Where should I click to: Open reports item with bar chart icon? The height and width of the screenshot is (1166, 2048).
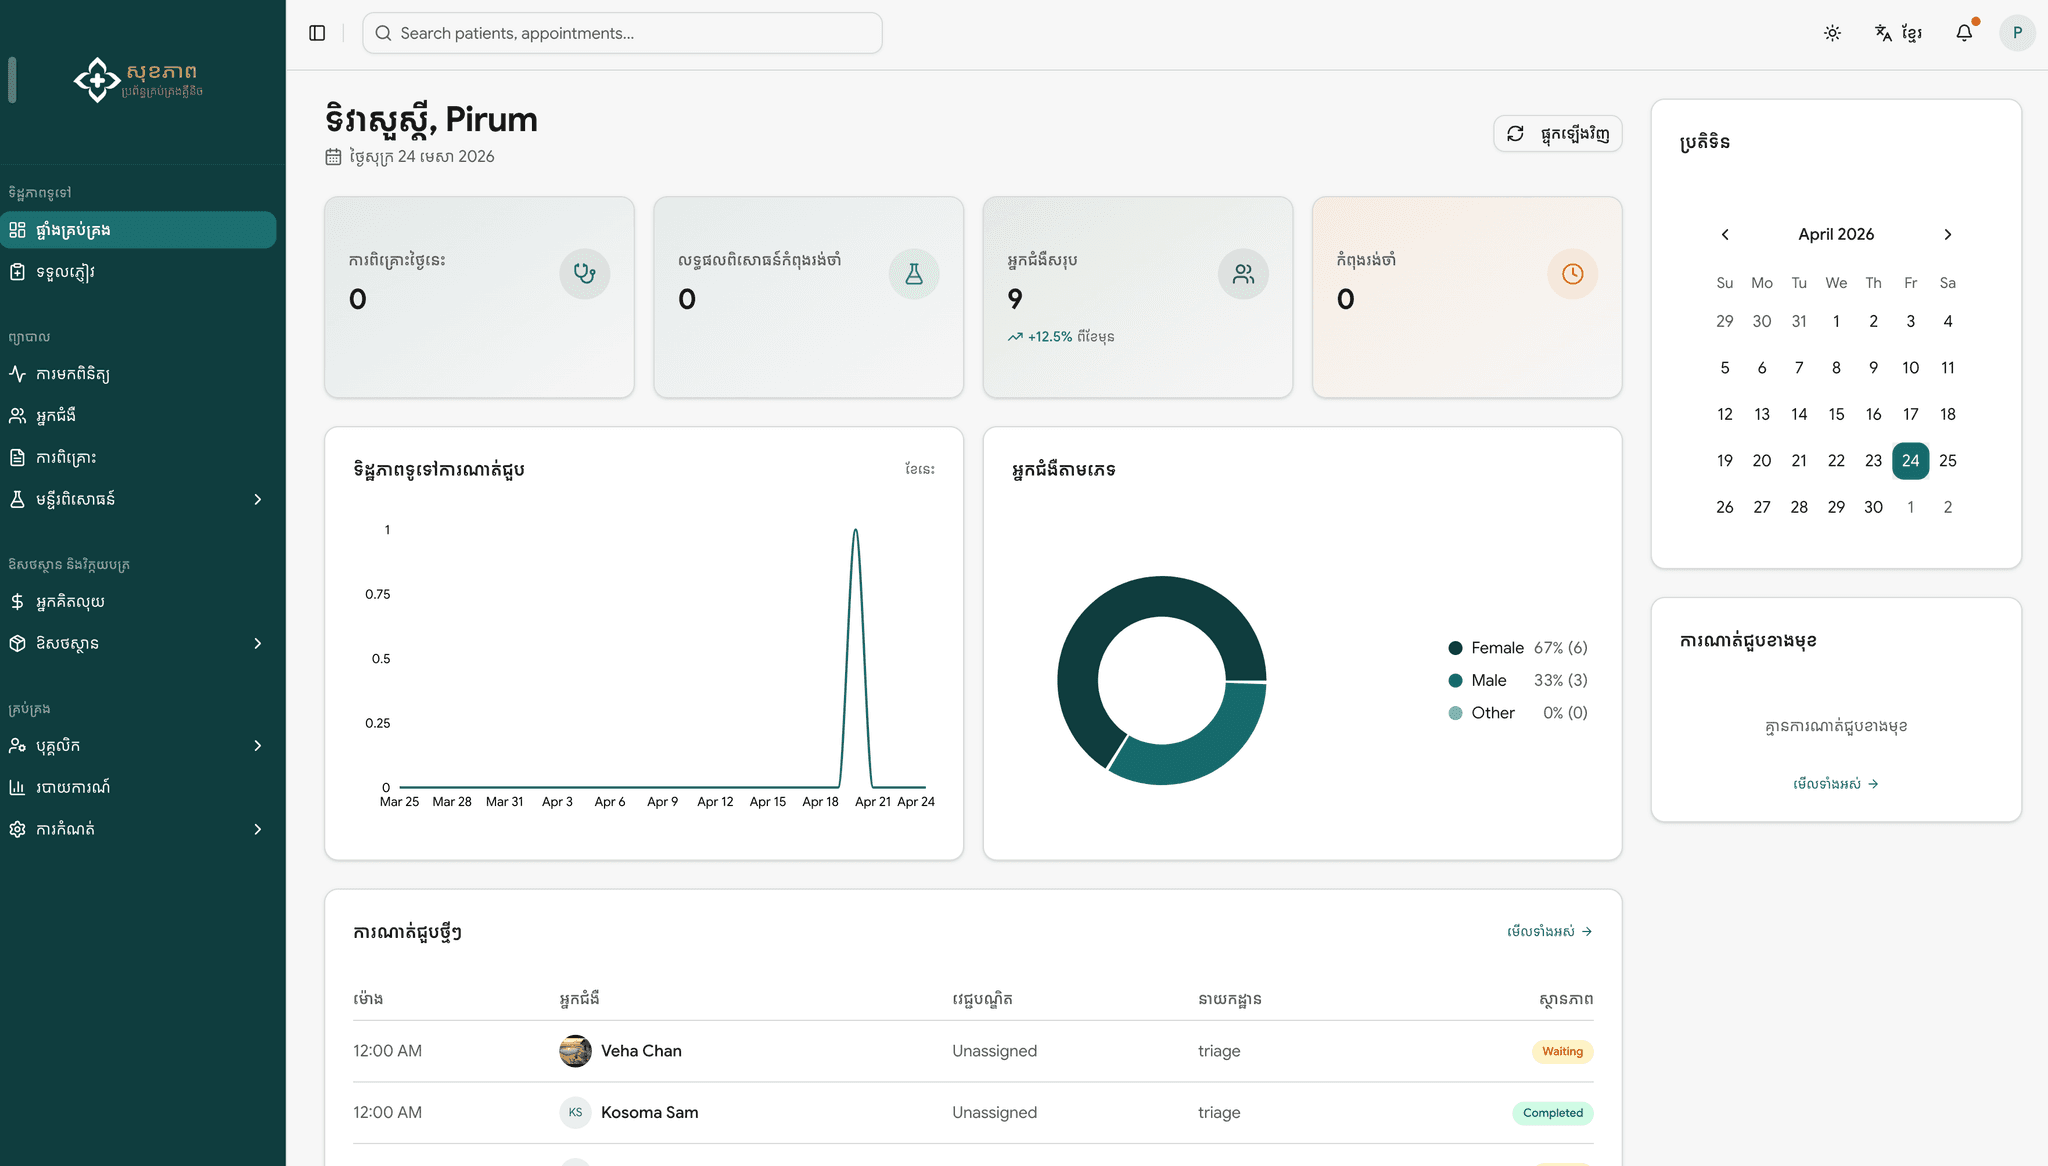[138, 787]
